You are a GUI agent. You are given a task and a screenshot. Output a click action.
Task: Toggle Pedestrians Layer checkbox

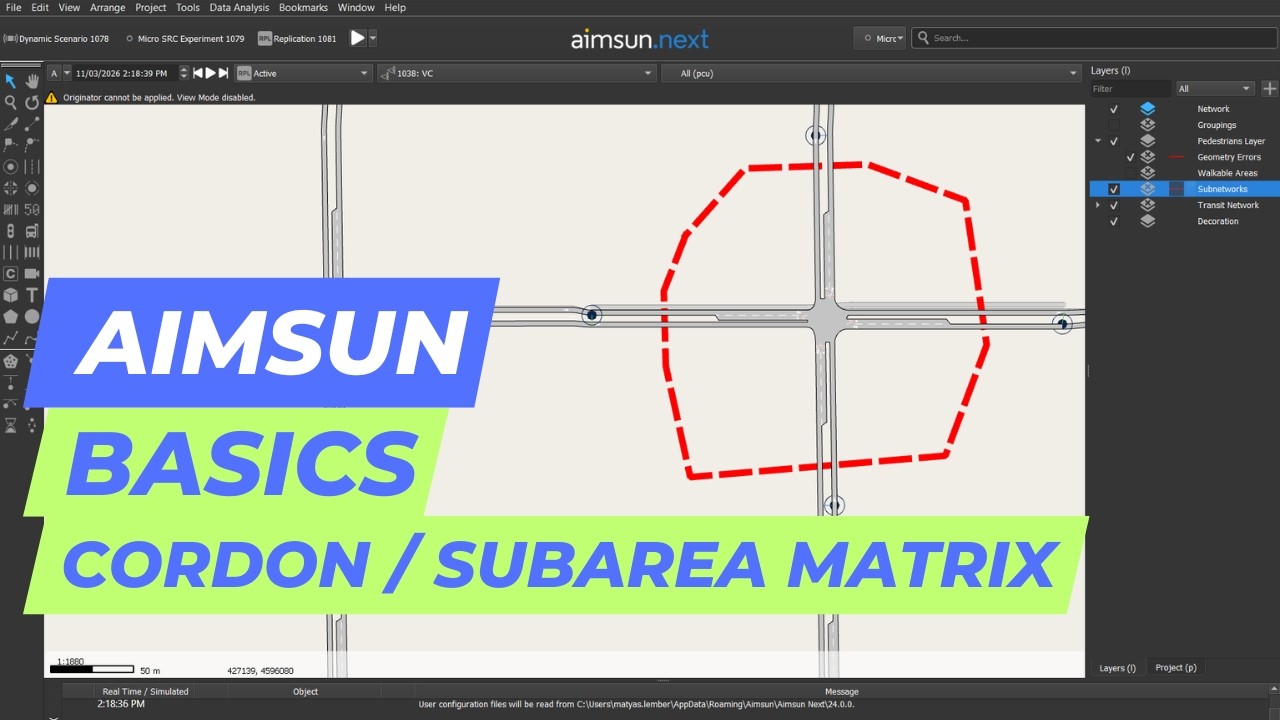(1114, 141)
